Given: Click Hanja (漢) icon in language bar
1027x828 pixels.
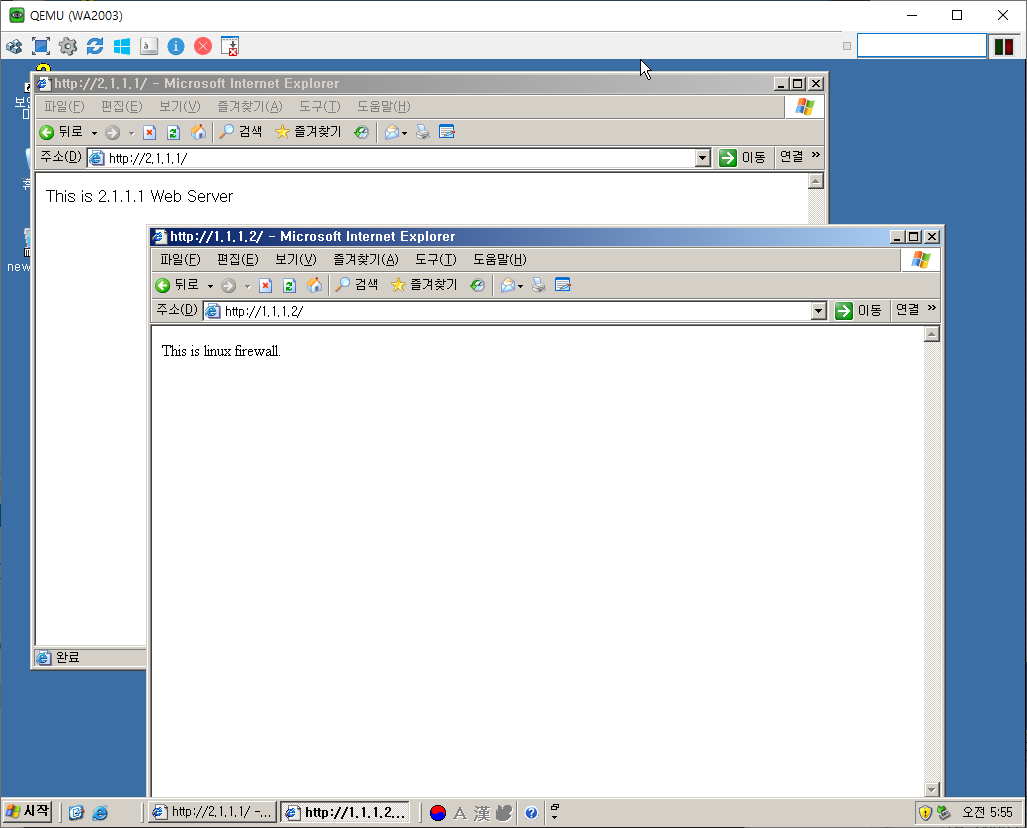Looking at the screenshot, I should tap(482, 813).
